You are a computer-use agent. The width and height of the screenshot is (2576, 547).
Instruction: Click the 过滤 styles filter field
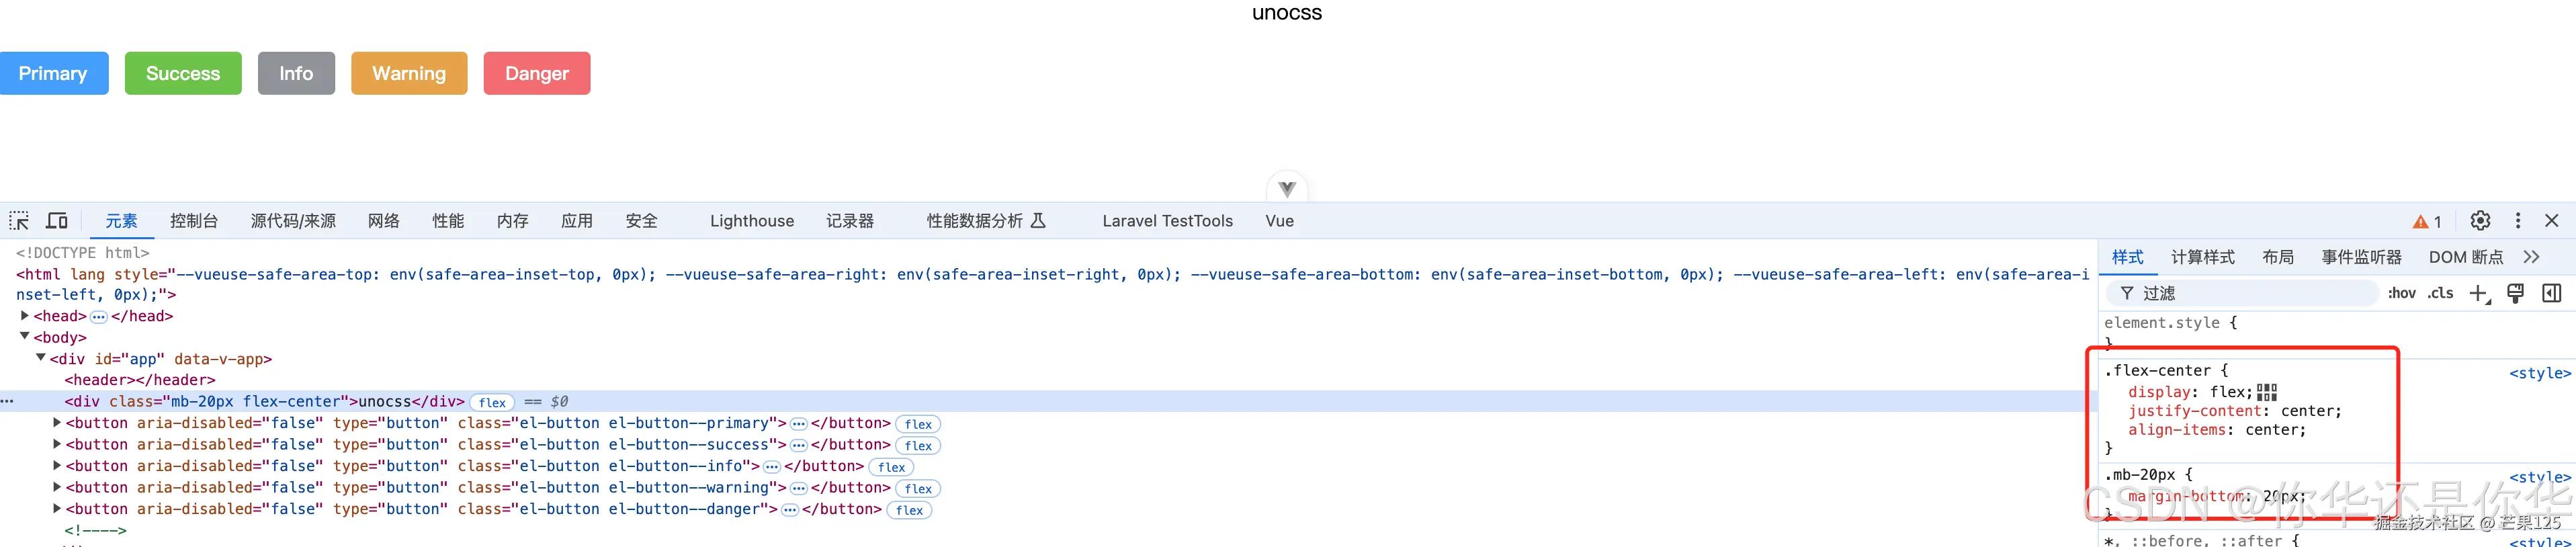2250,293
